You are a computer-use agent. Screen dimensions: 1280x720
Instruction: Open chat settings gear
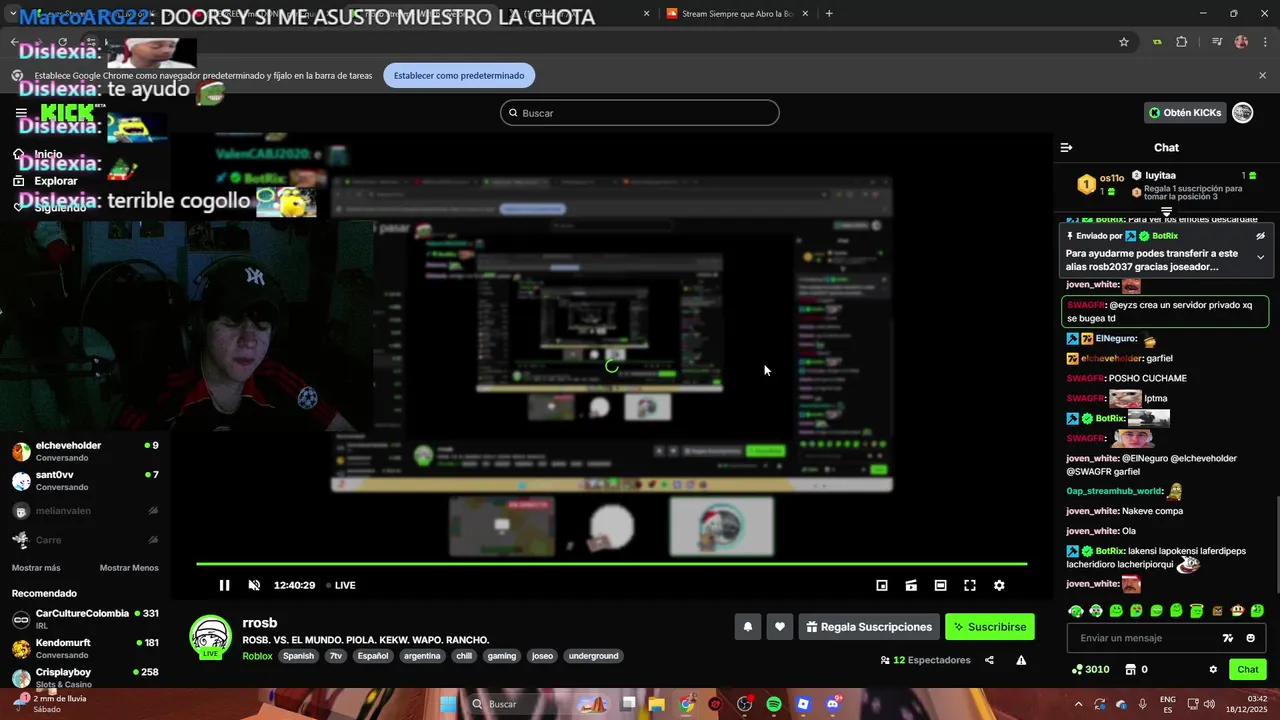click(1213, 670)
